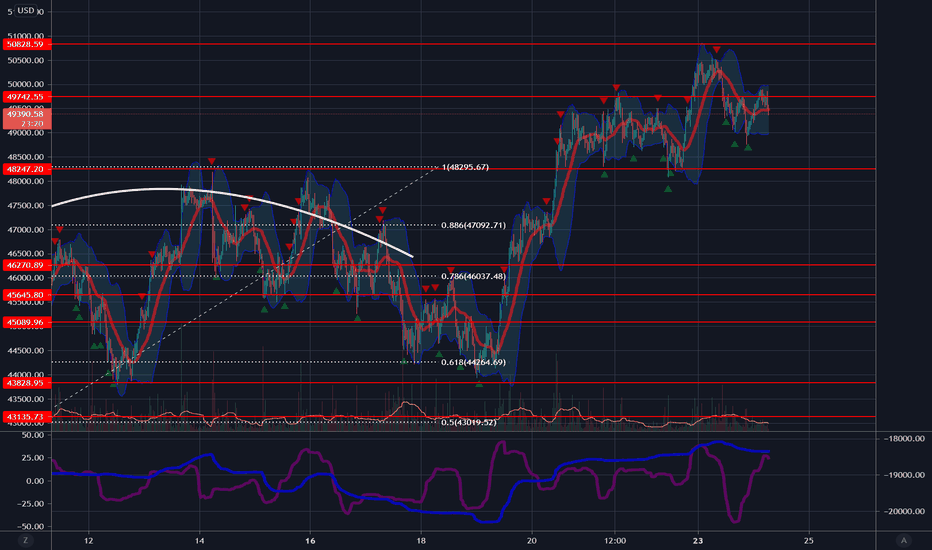Select the 45089.96 horizontal line label

click(x=27, y=322)
